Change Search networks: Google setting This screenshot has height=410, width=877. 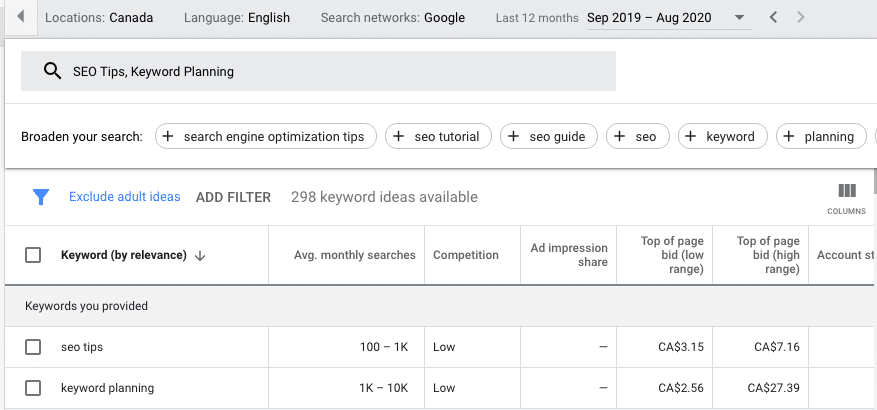tap(393, 18)
